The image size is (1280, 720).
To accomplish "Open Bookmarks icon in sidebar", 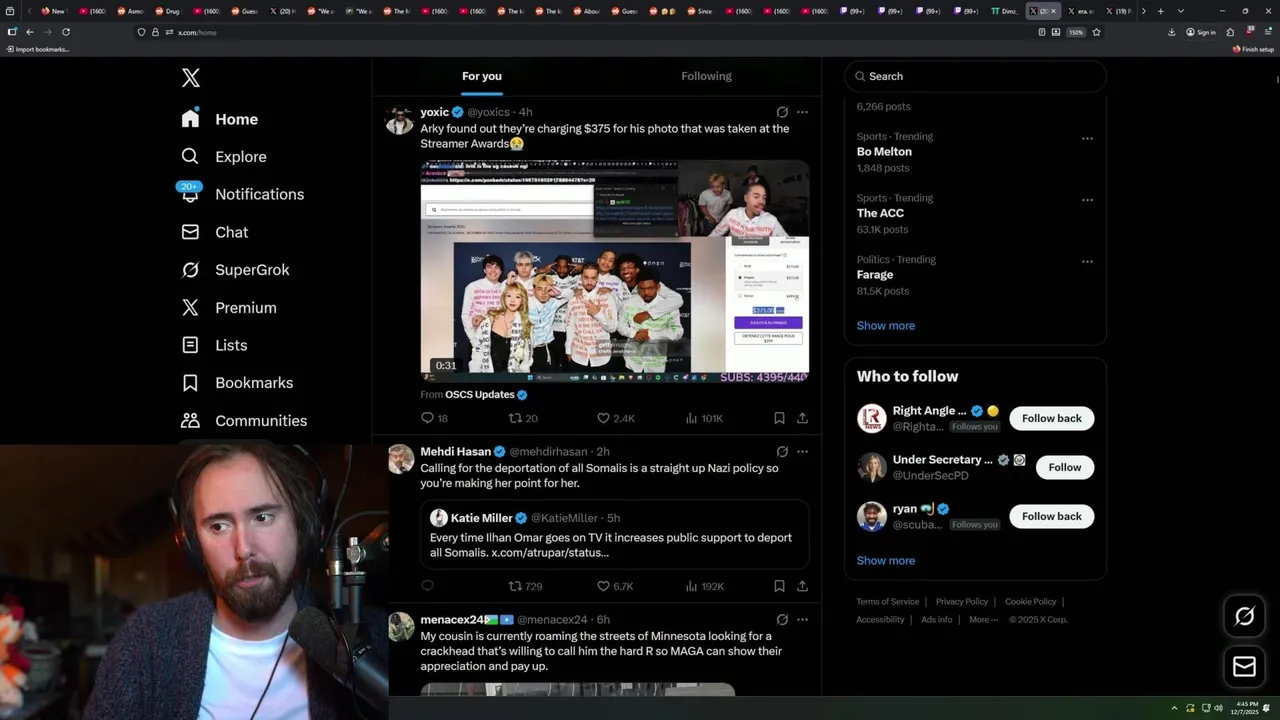I will tap(190, 383).
